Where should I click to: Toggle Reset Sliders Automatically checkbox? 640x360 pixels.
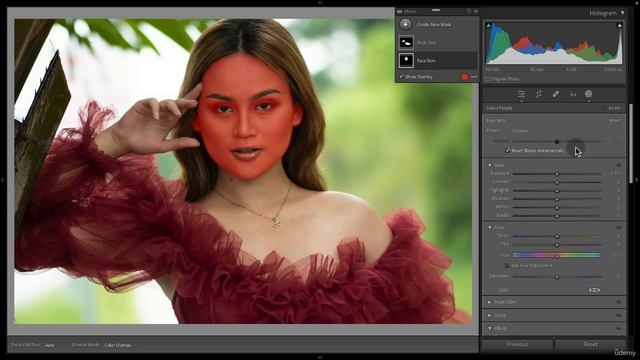[x=507, y=151]
